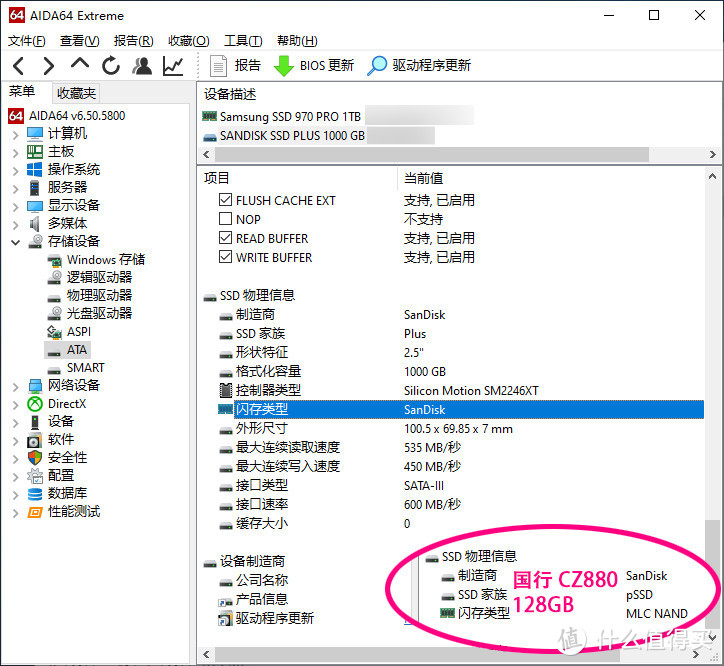Open the 收藏(O) menu
The height and width of the screenshot is (666, 724).
click(x=188, y=41)
